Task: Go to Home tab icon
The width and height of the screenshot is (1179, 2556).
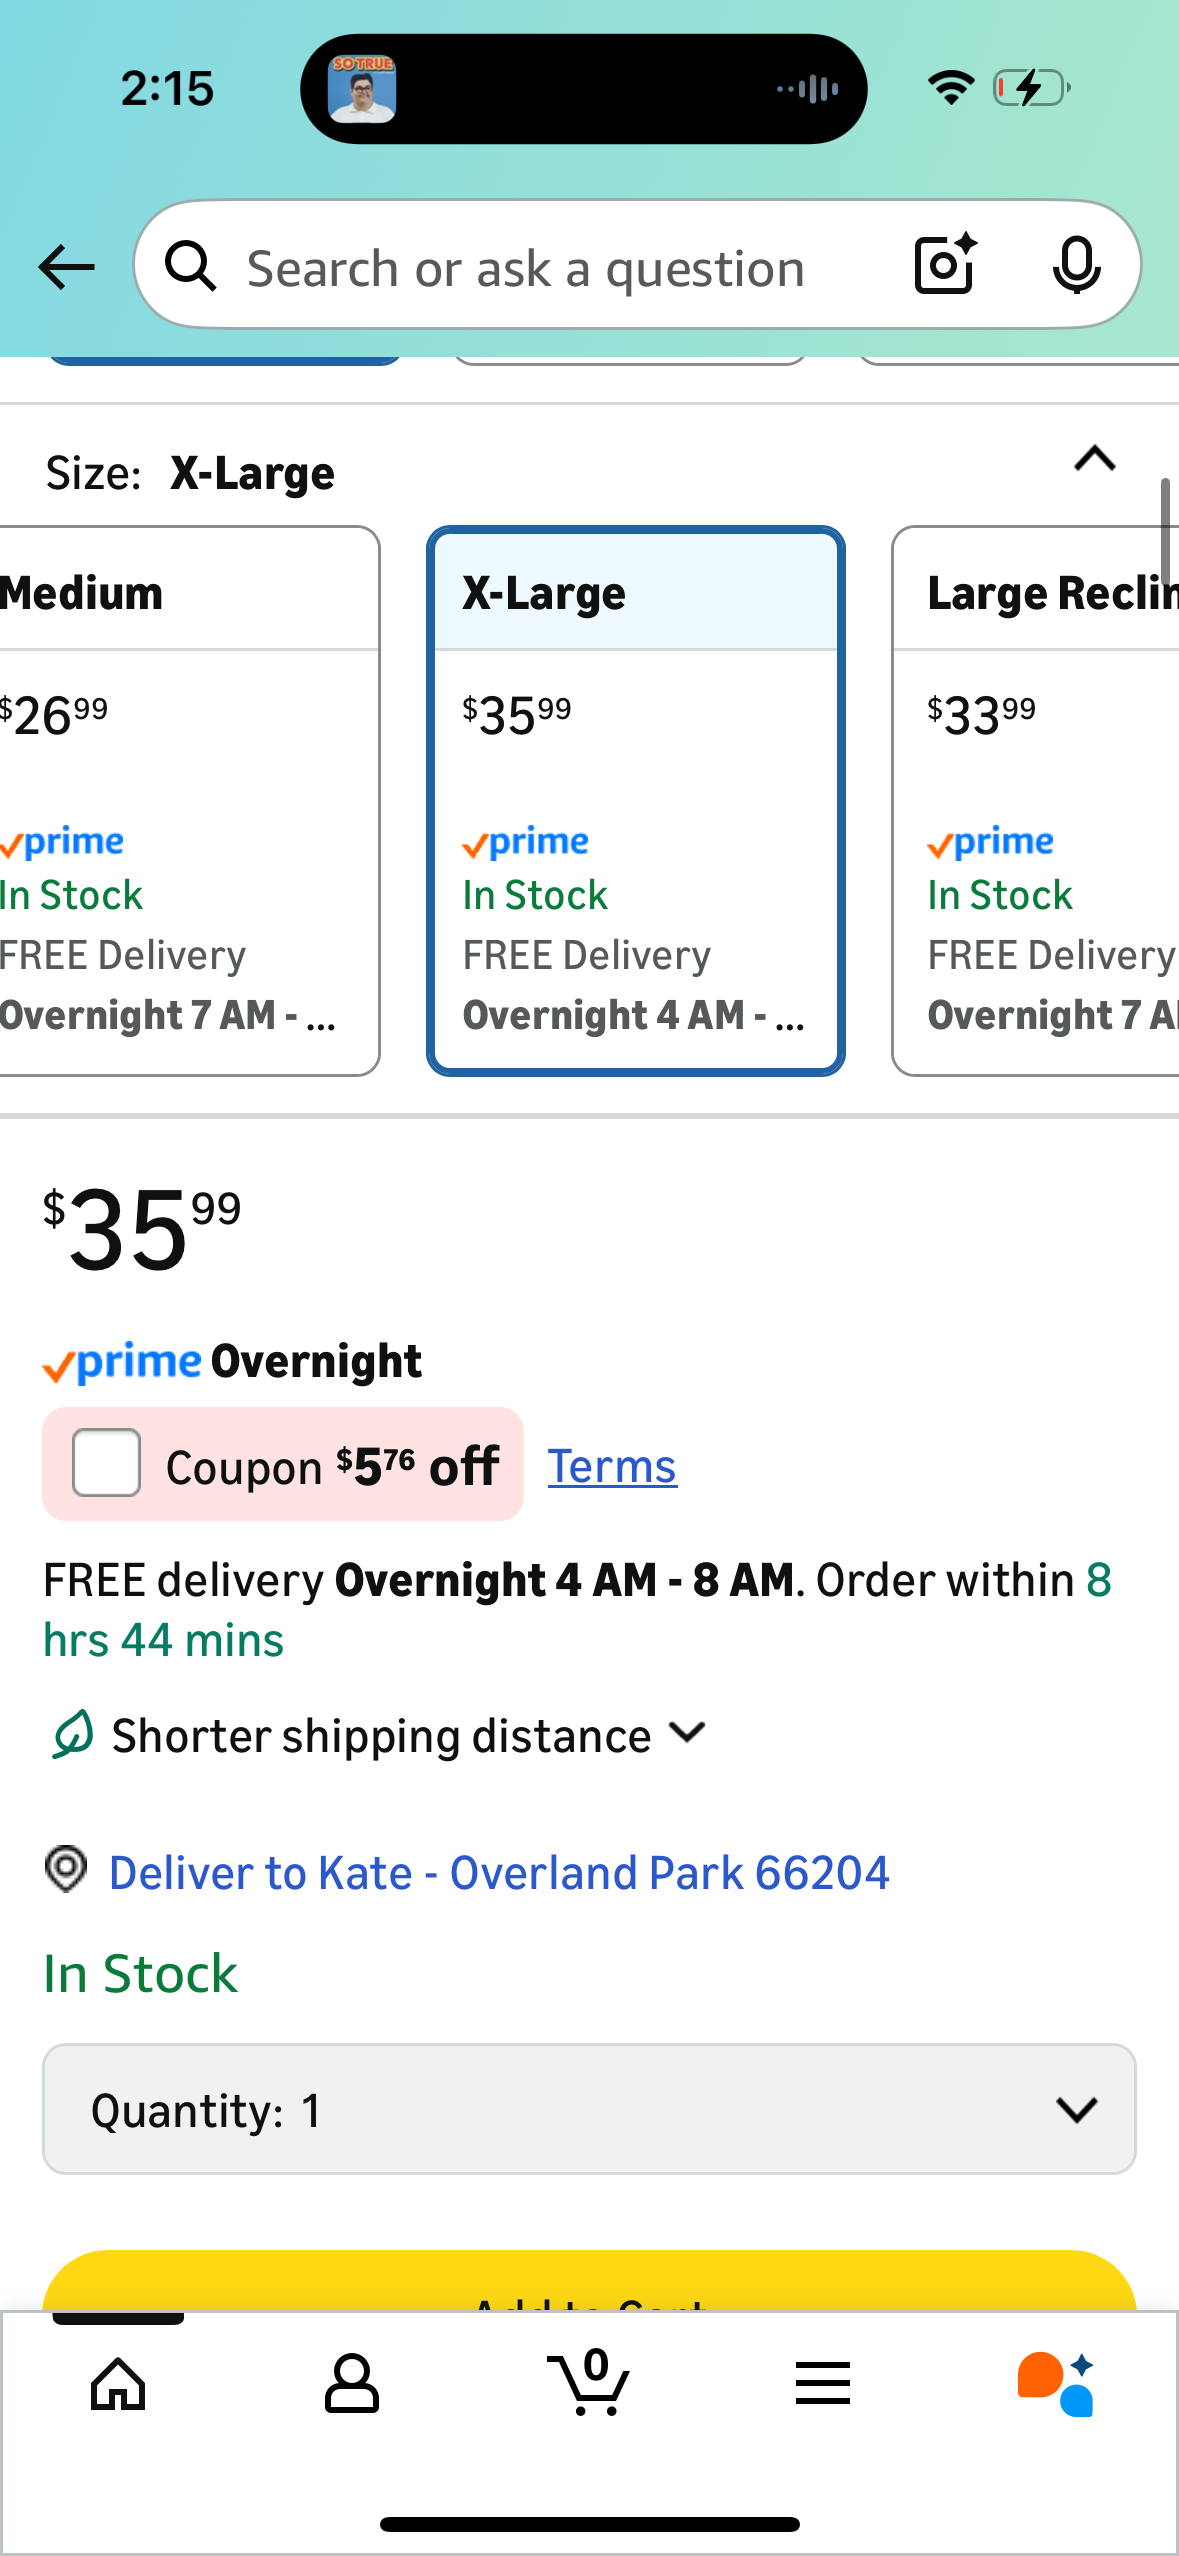Action: coord(118,2384)
